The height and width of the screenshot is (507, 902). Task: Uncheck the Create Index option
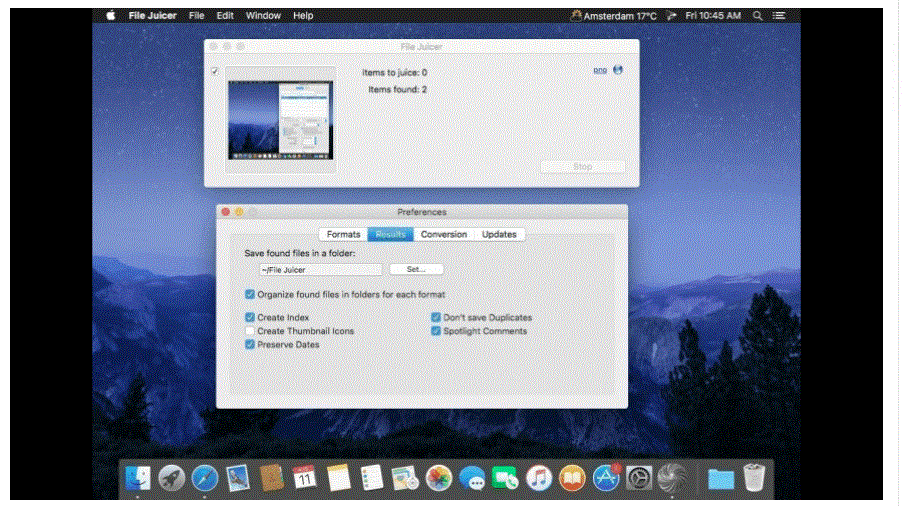tap(250, 317)
